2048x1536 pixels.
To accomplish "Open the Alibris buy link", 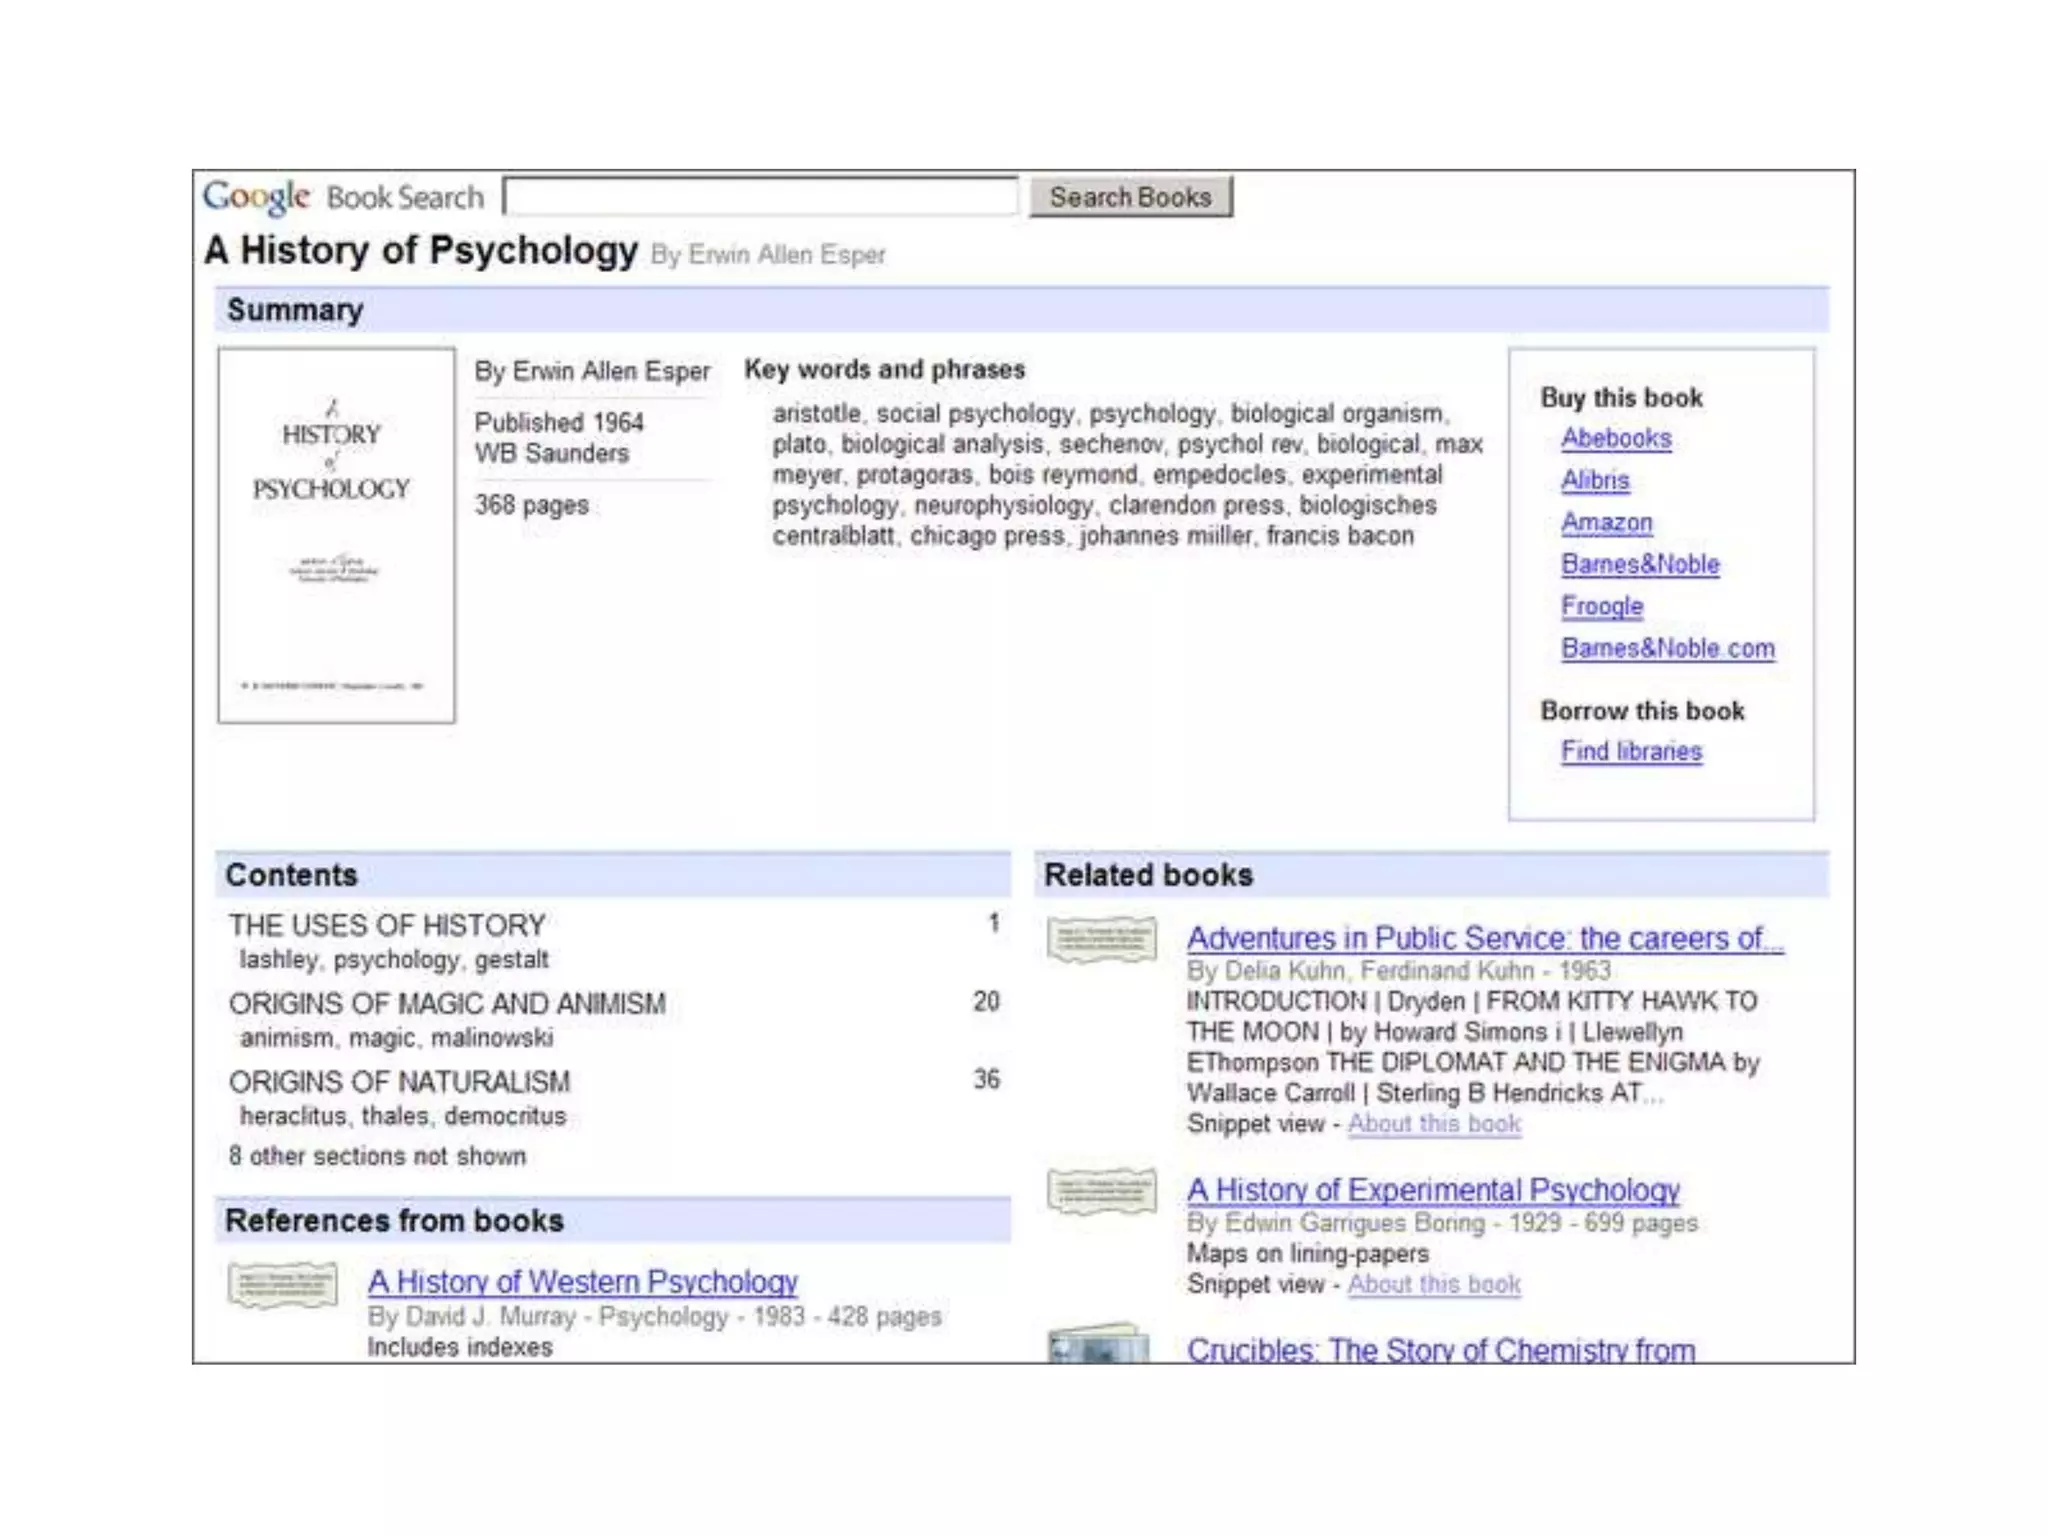I will coord(1594,480).
